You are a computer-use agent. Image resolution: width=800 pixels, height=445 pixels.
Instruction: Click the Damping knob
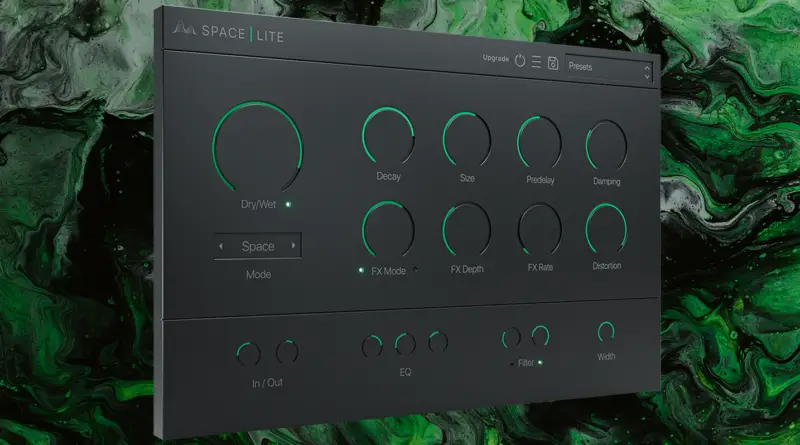pyautogui.click(x=606, y=146)
